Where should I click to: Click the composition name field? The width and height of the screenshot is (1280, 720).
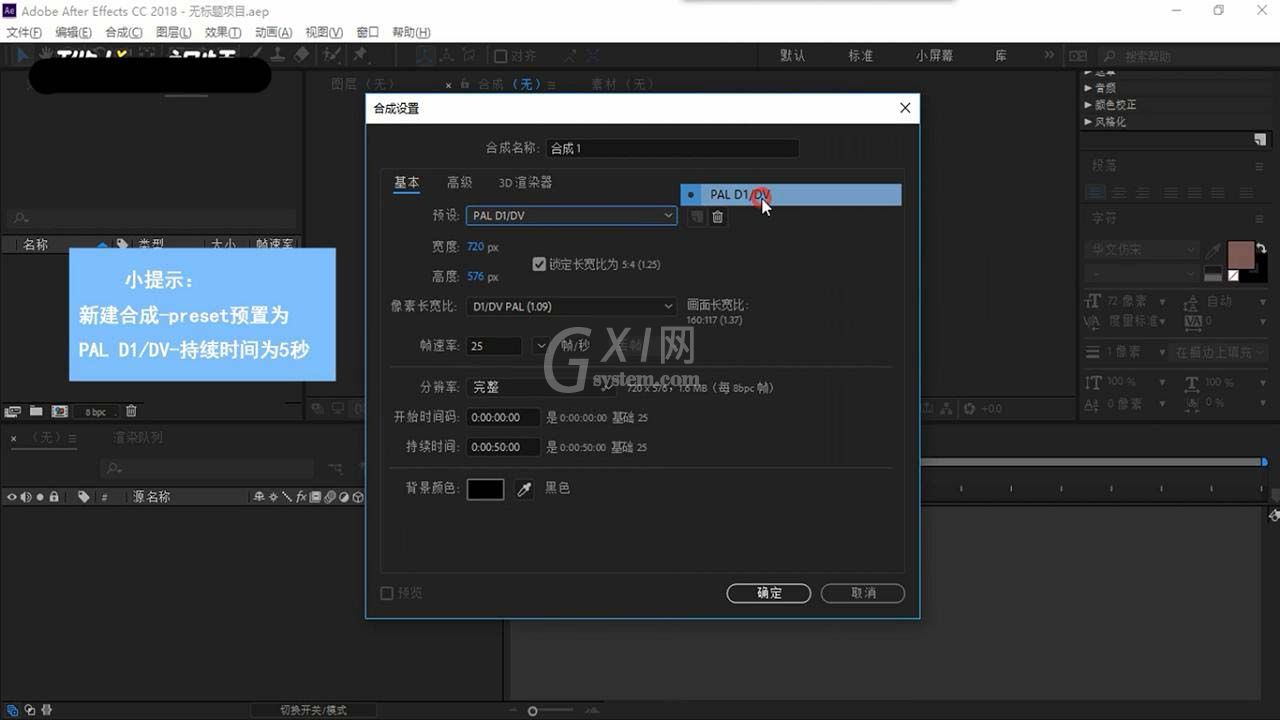click(x=672, y=148)
